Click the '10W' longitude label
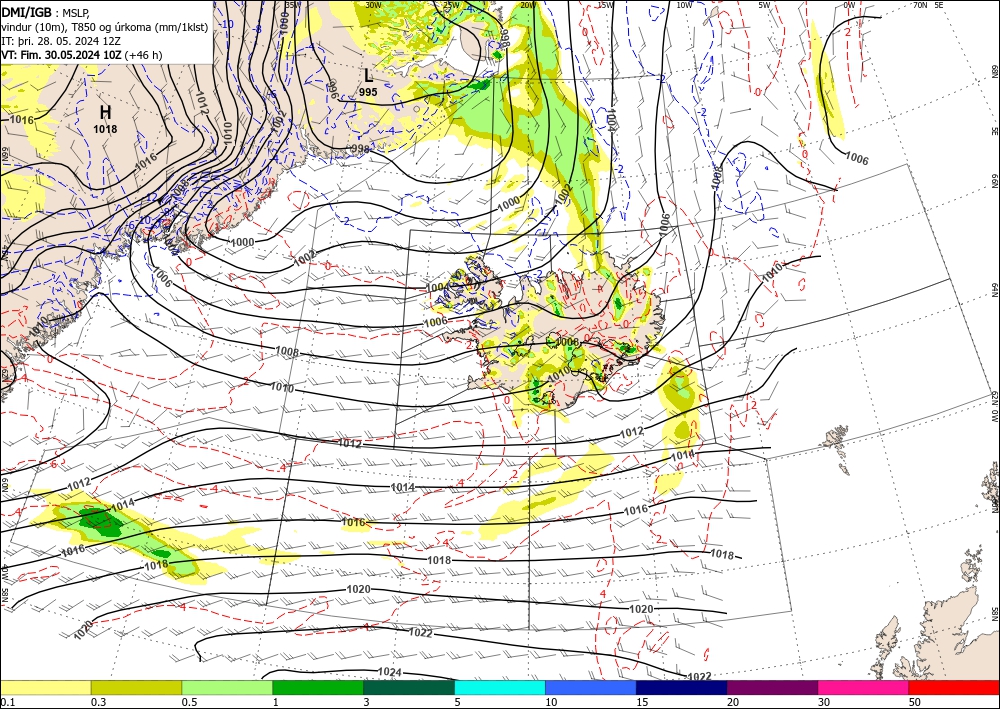The image size is (1000, 709). click(x=684, y=5)
